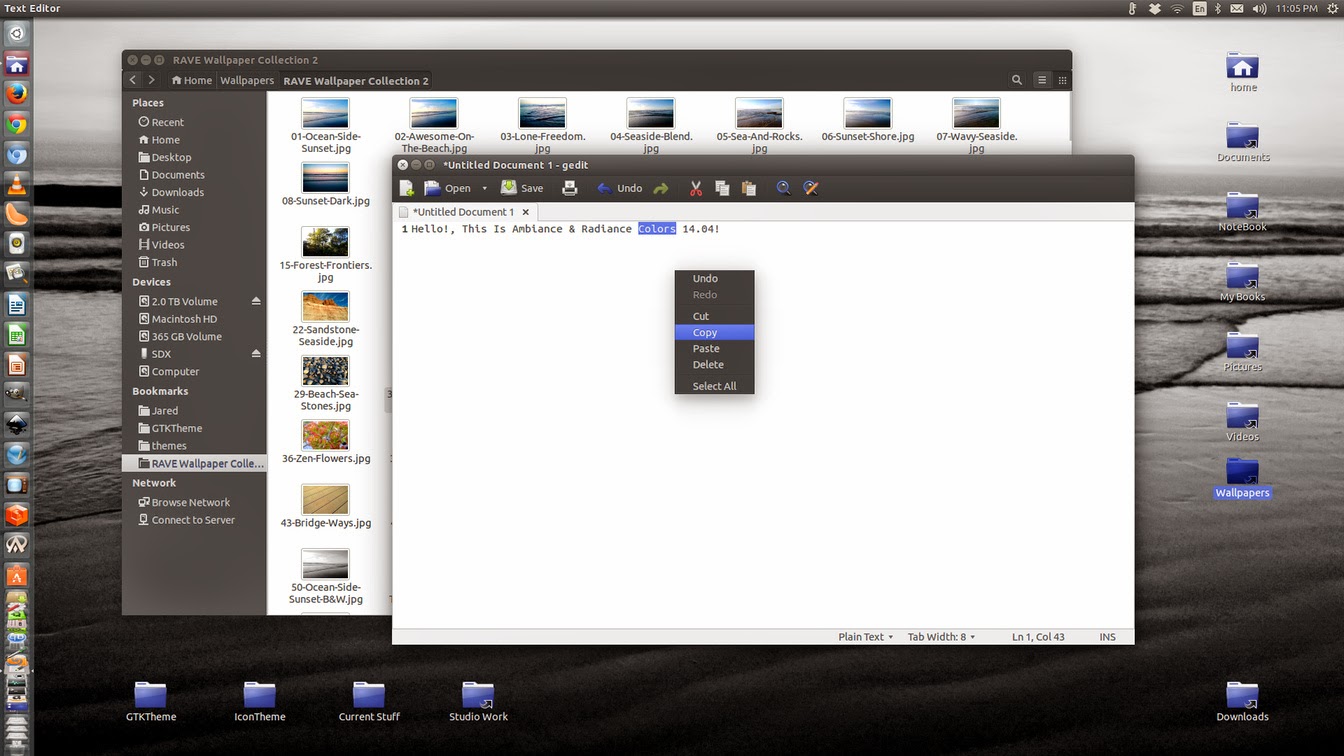Viewport: 1344px width, 756px height.
Task: Go back in the file manager
Action: [x=133, y=80]
